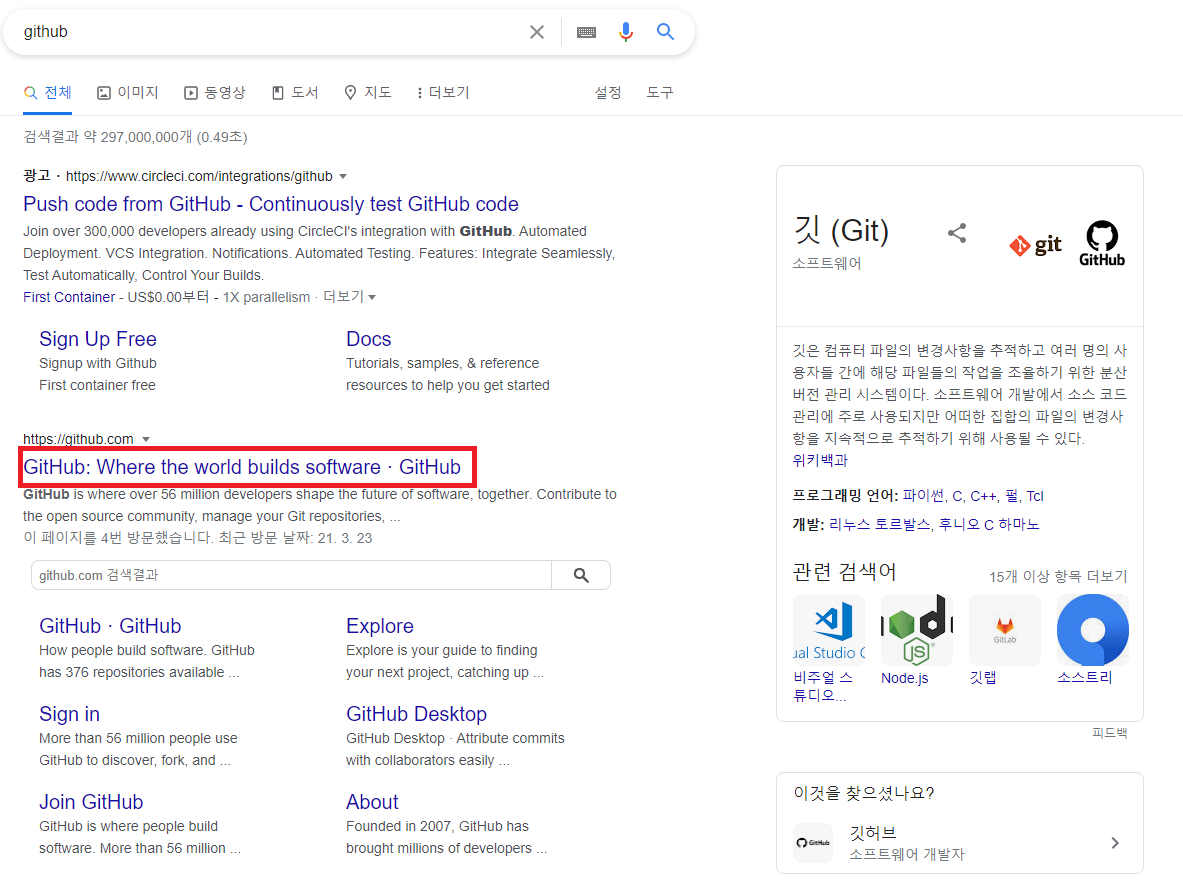Image resolution: width=1183 pixels, height=887 pixels.
Task: Open the Explore sitelink
Action: click(379, 626)
